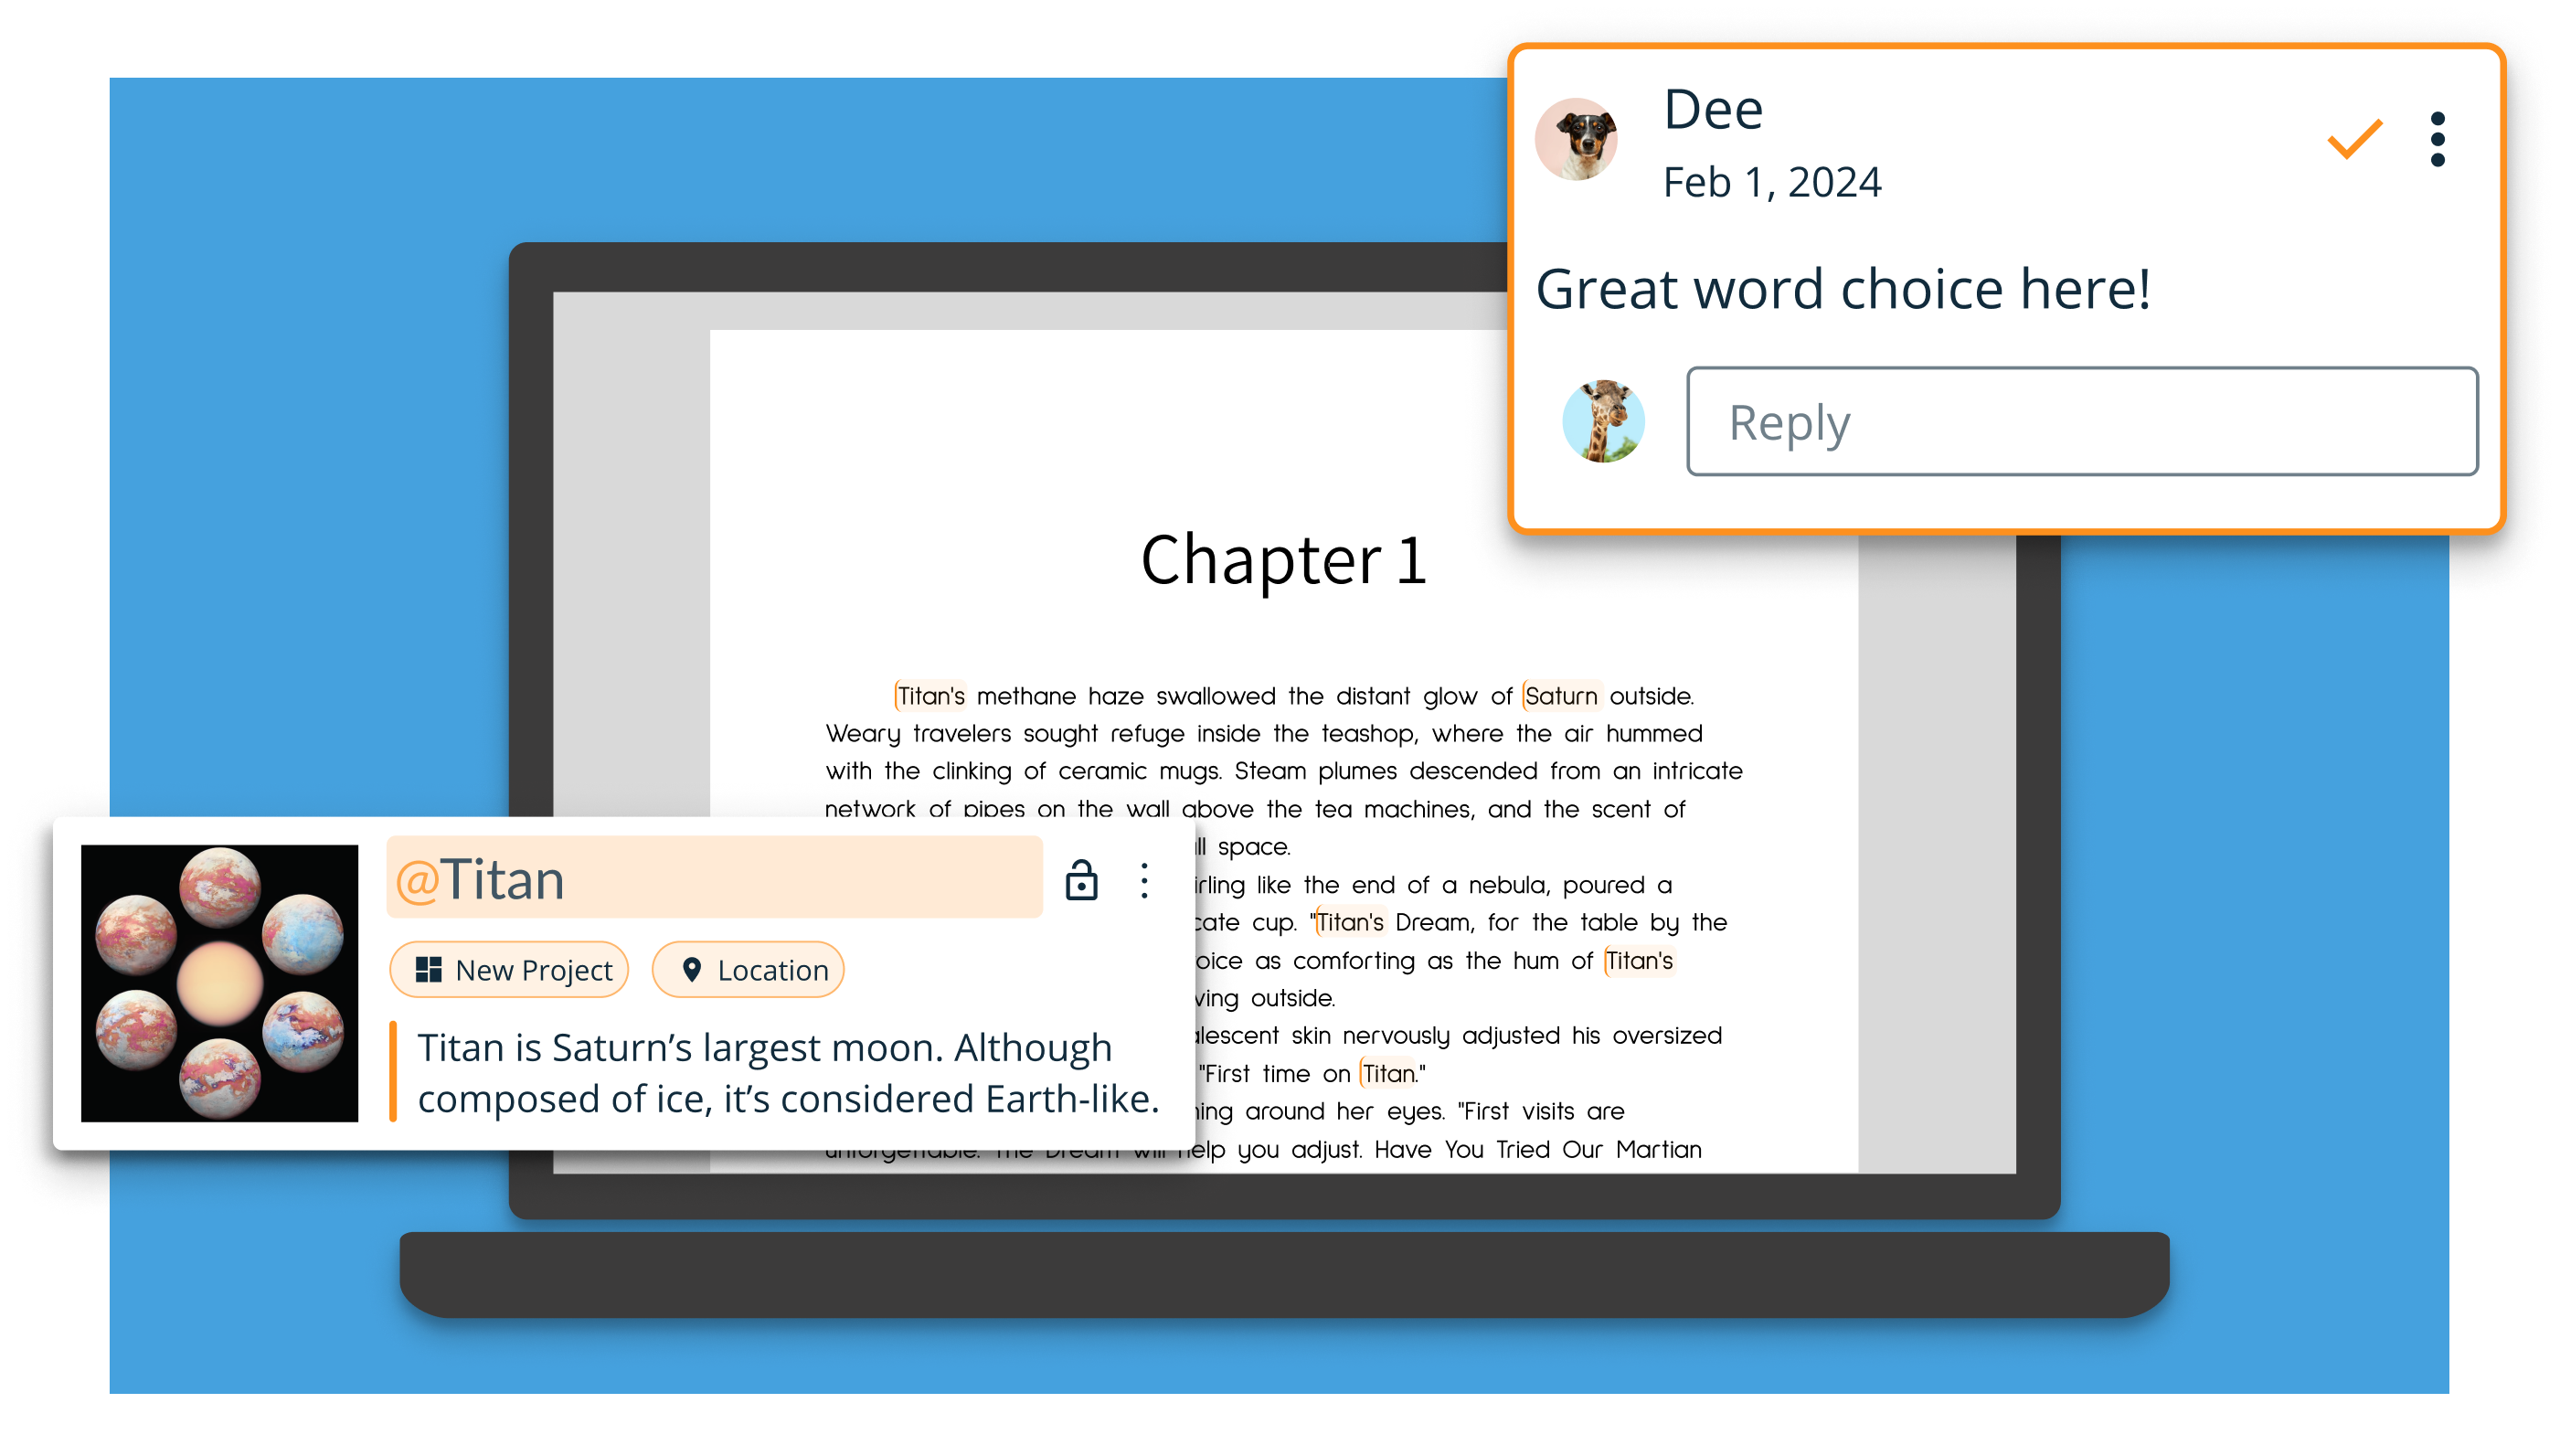Click the three-dot menu on @Titan card

click(x=1138, y=879)
